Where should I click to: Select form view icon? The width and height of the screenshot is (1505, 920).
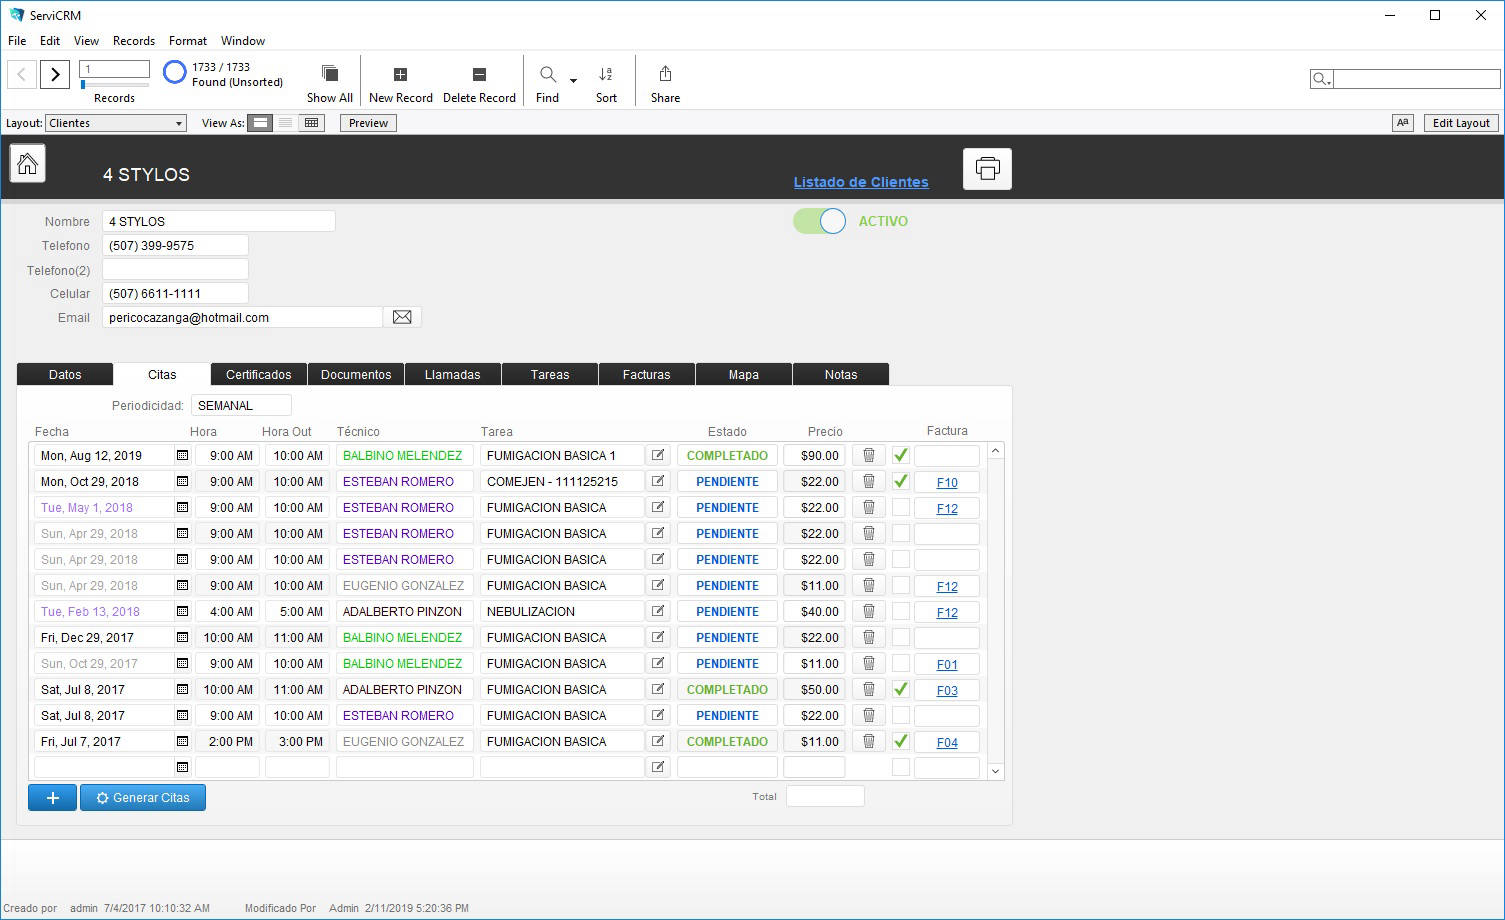(260, 123)
